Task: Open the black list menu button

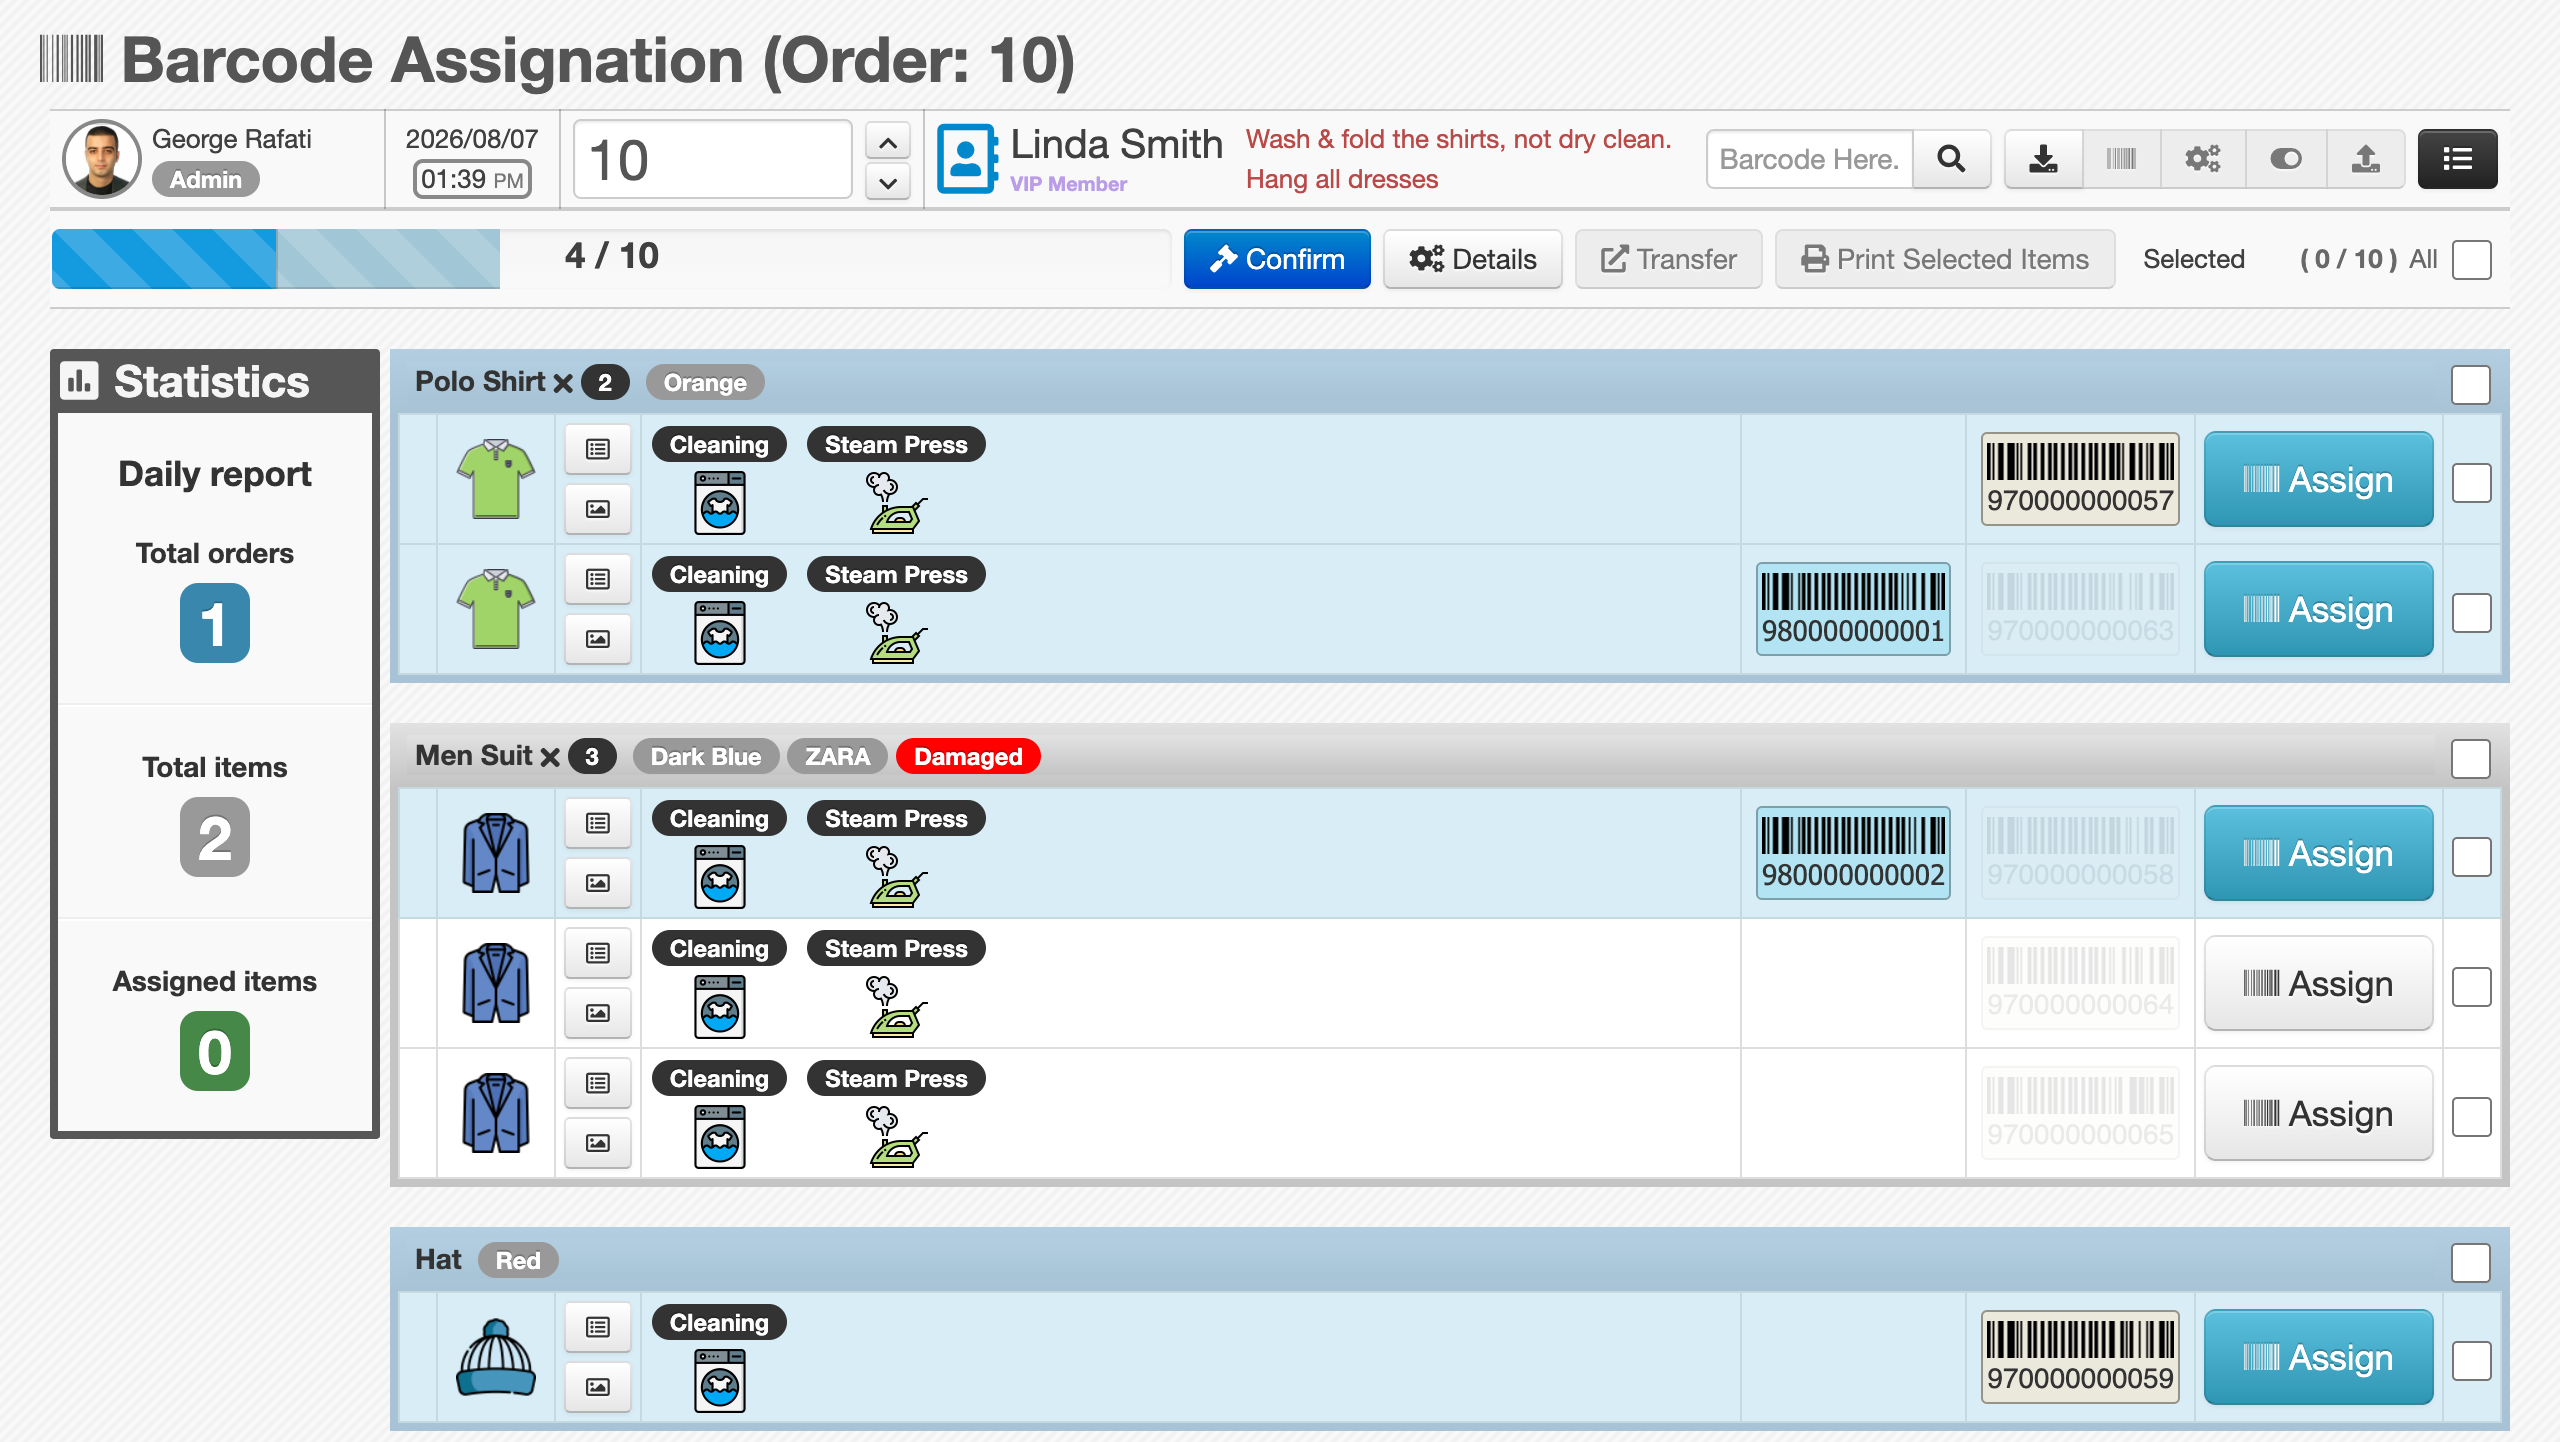Action: tap(2457, 159)
